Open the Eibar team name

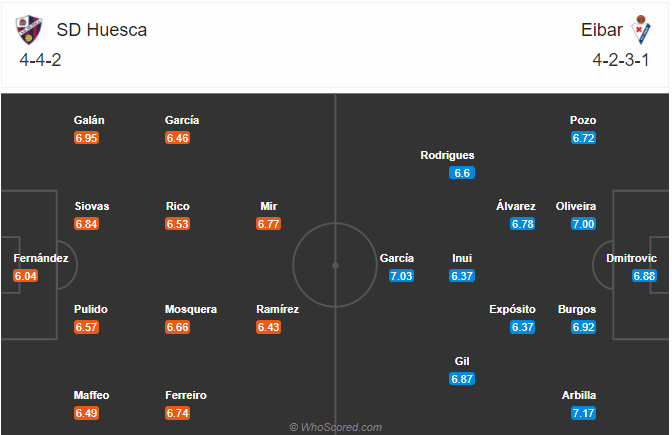pyautogui.click(x=602, y=30)
